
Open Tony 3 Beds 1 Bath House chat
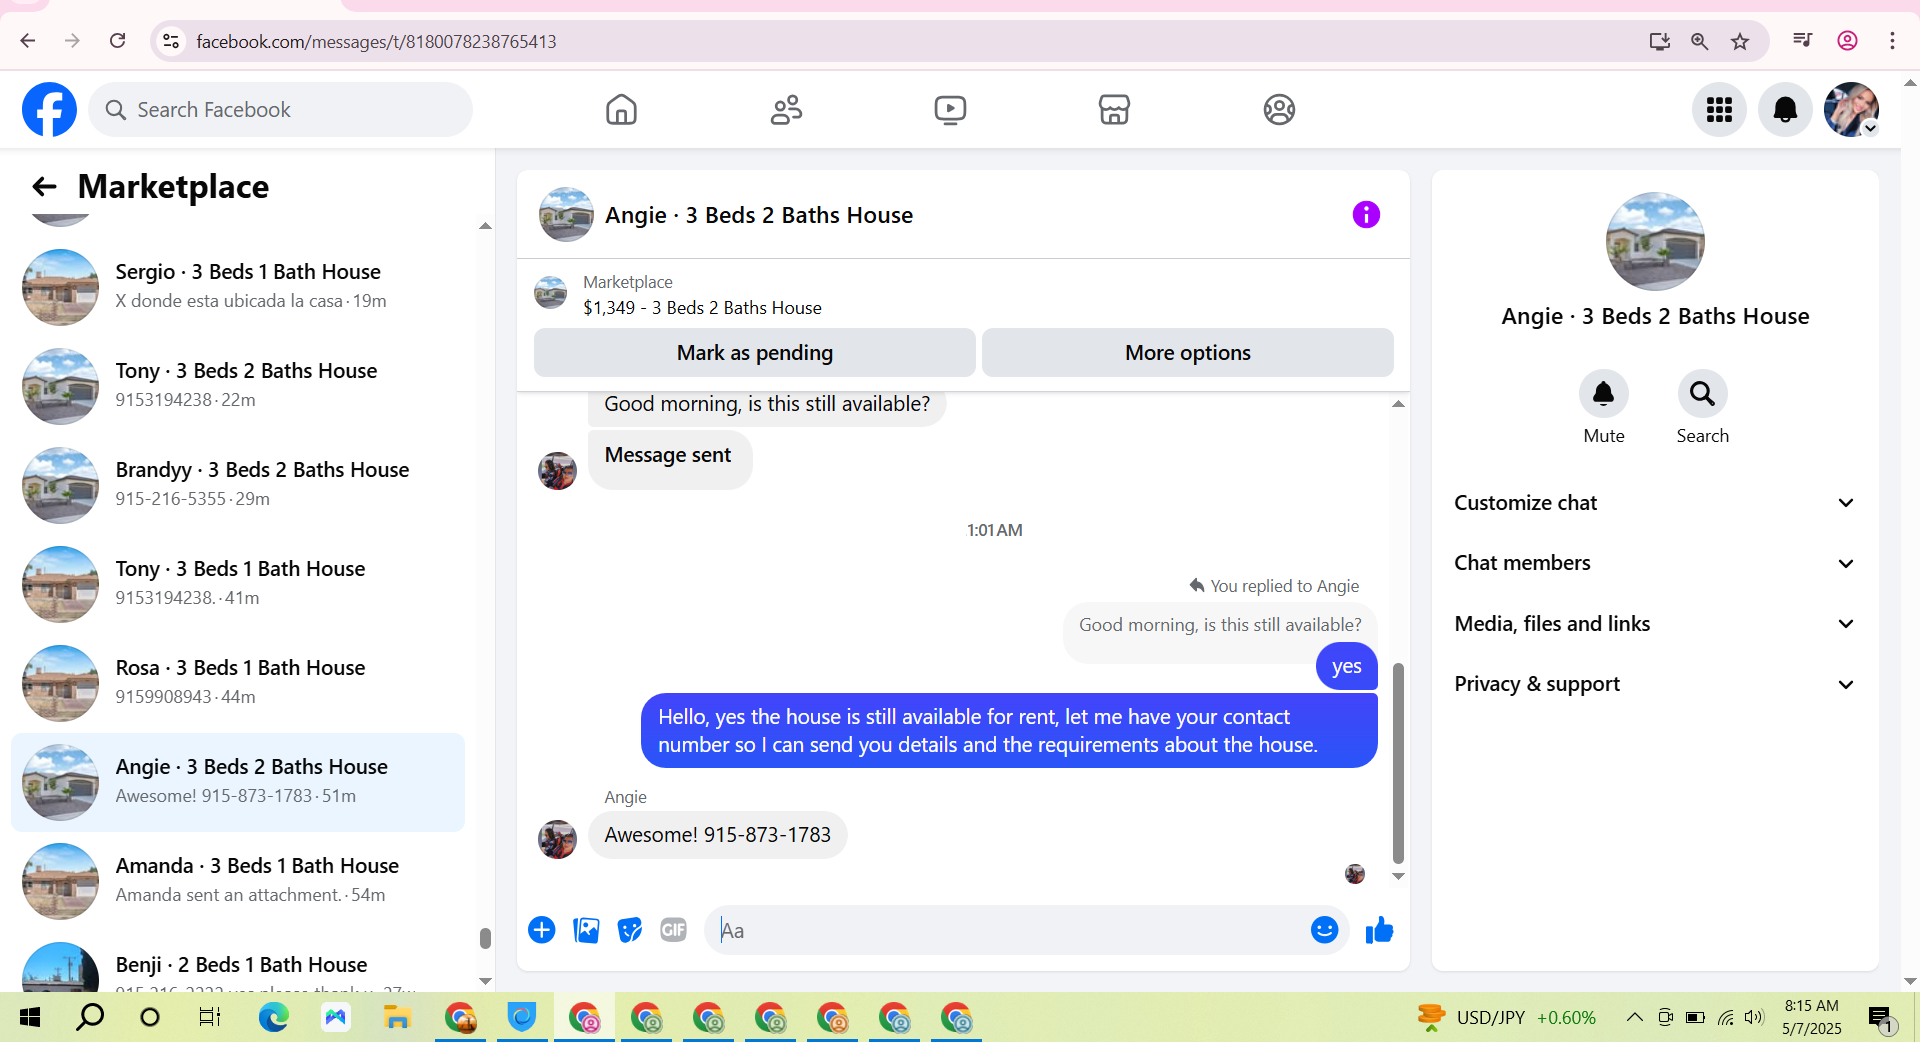click(x=238, y=584)
